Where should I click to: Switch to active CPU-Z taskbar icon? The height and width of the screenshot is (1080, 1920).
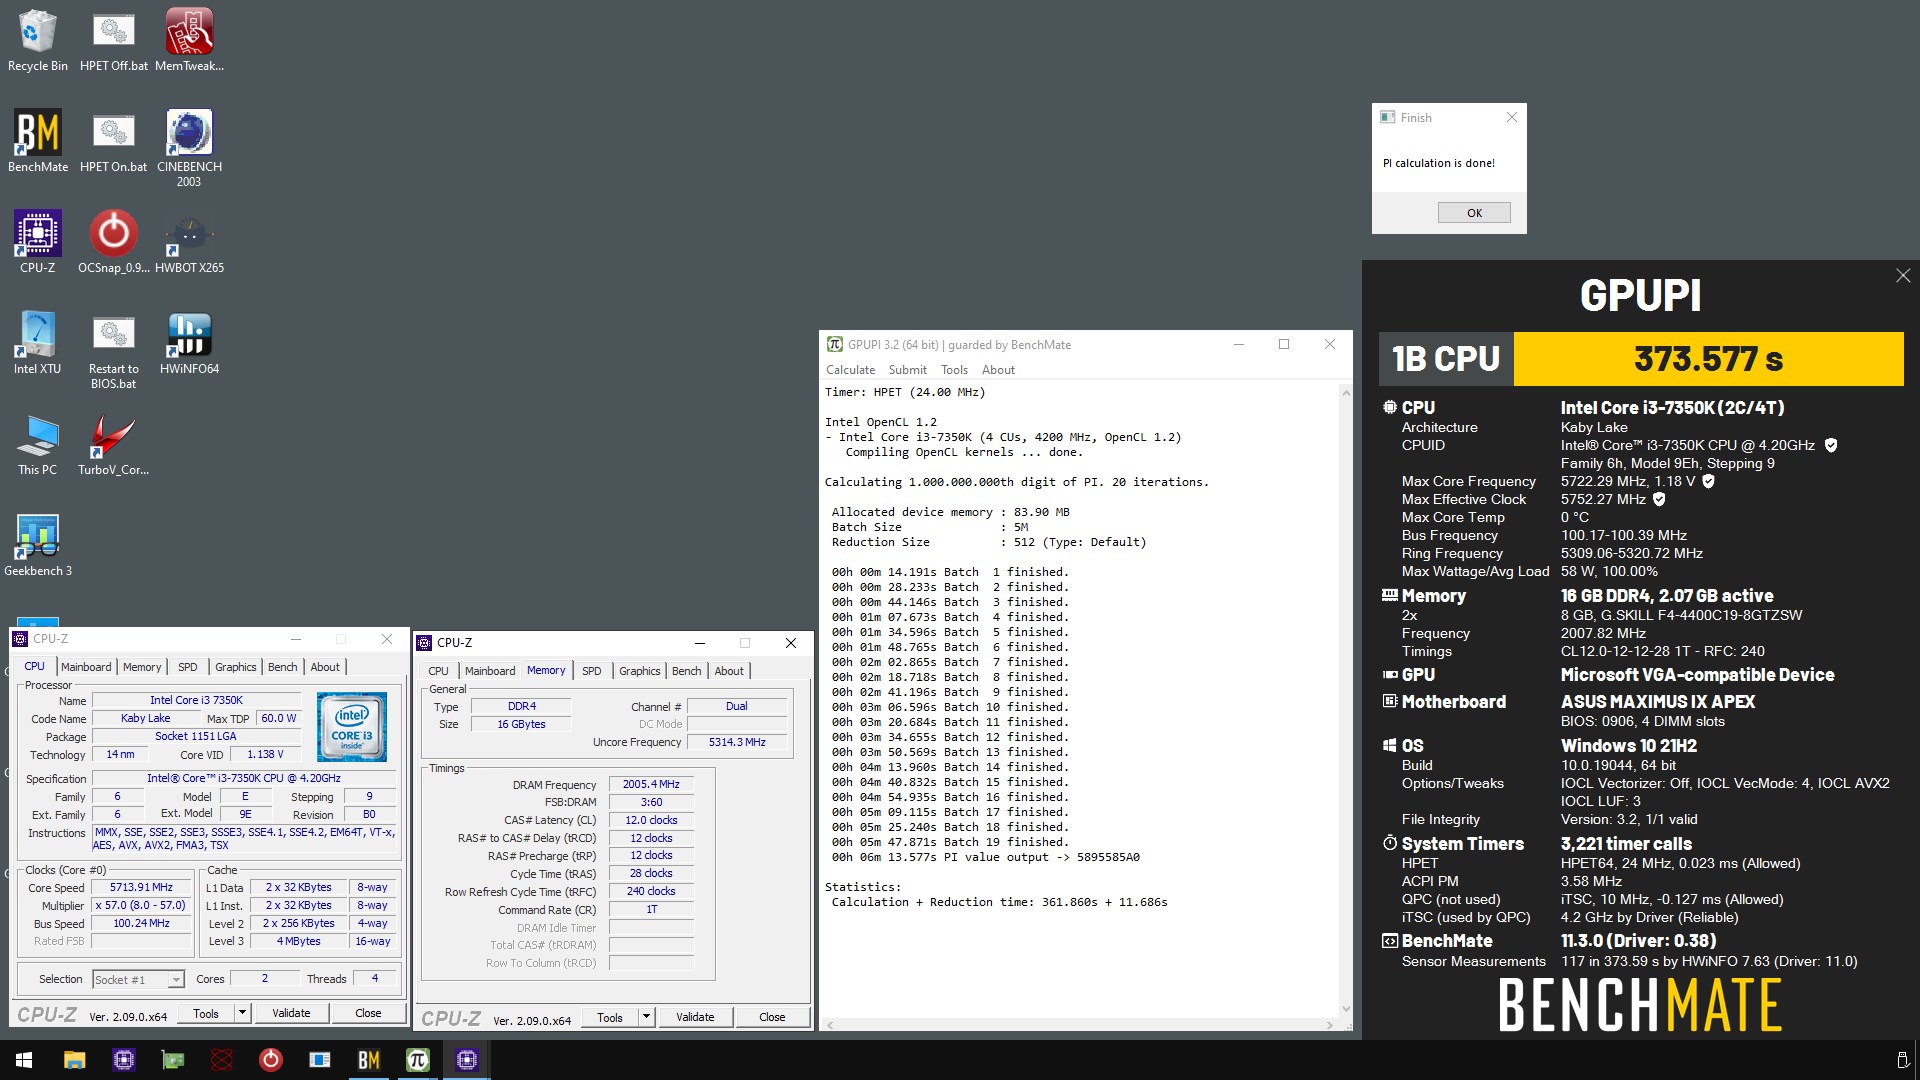(x=466, y=1060)
